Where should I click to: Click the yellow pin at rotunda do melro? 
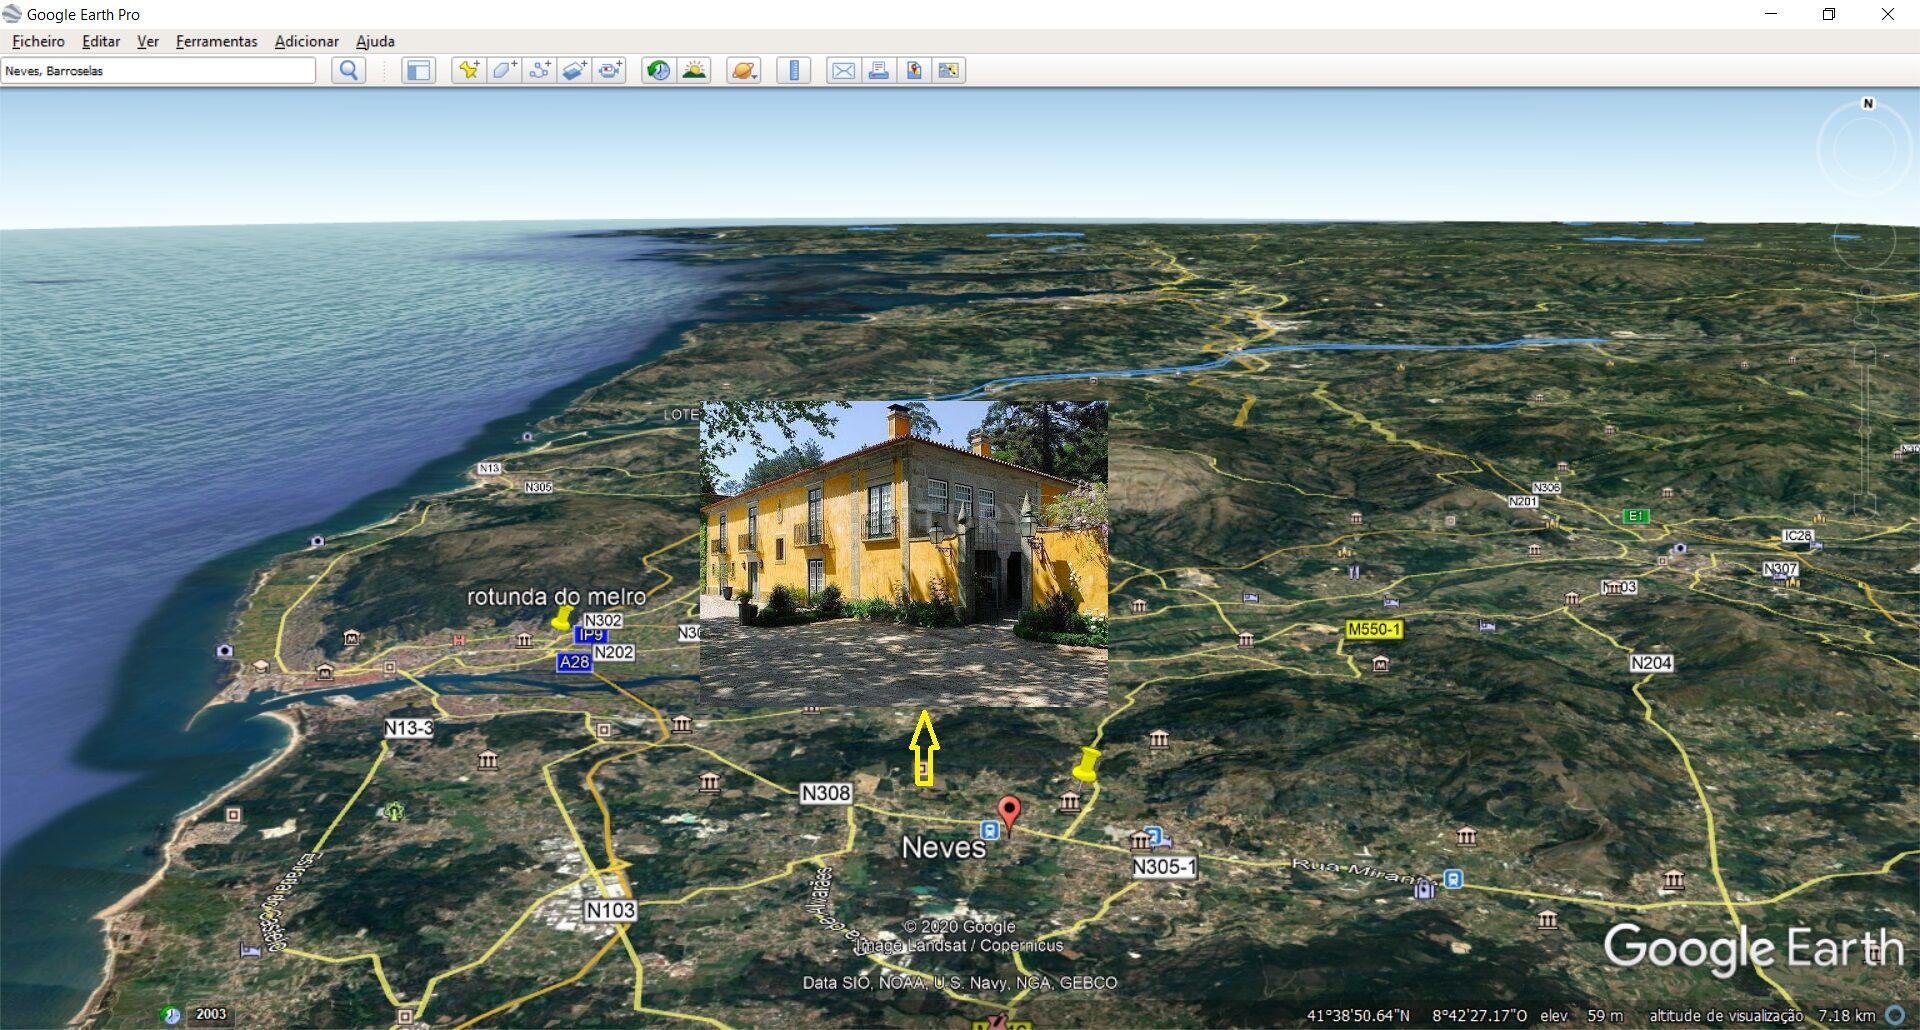563,617
